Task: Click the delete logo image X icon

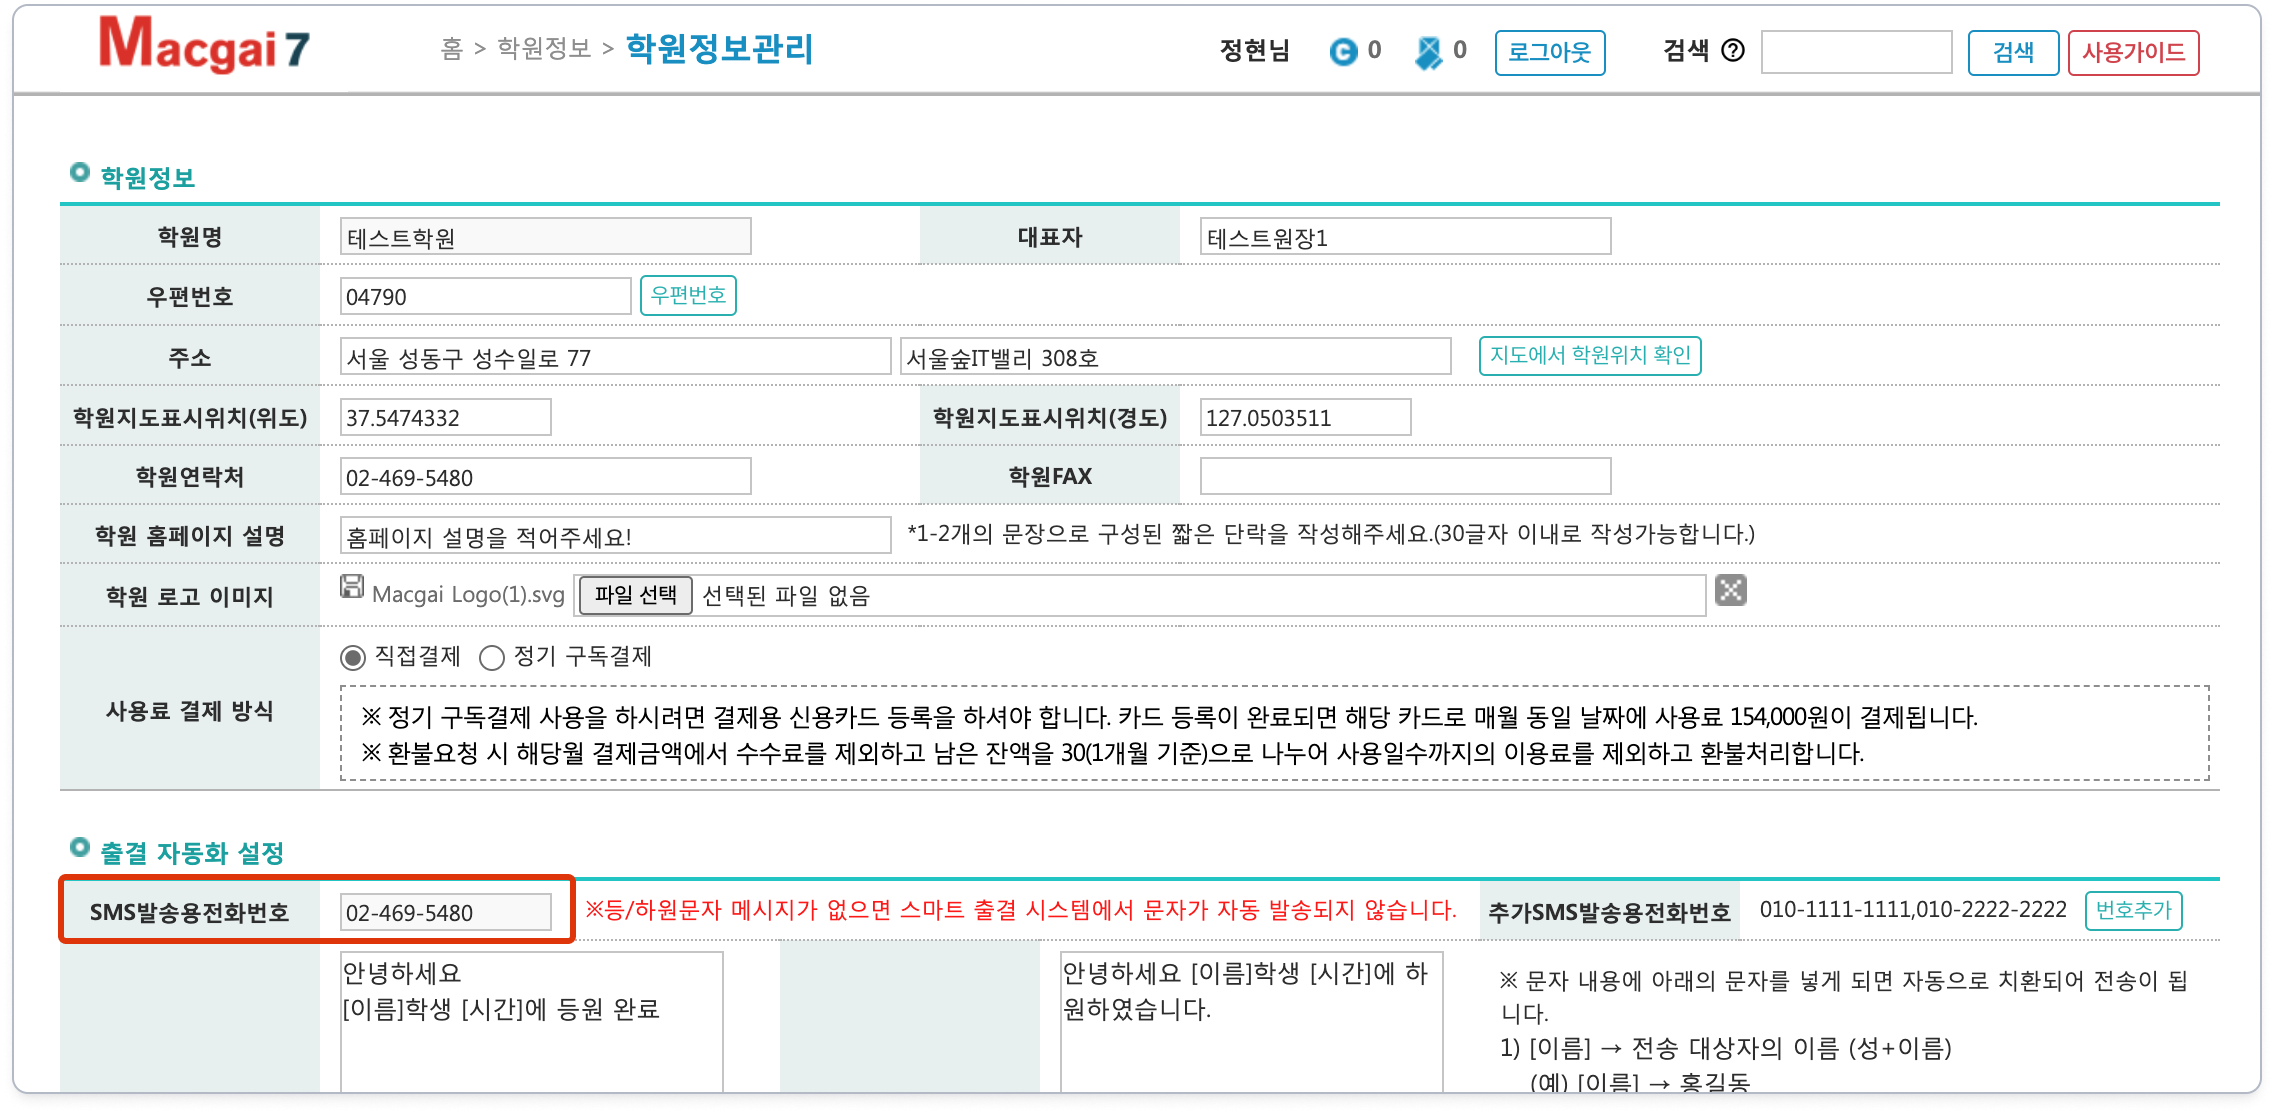Action: click(x=1730, y=591)
